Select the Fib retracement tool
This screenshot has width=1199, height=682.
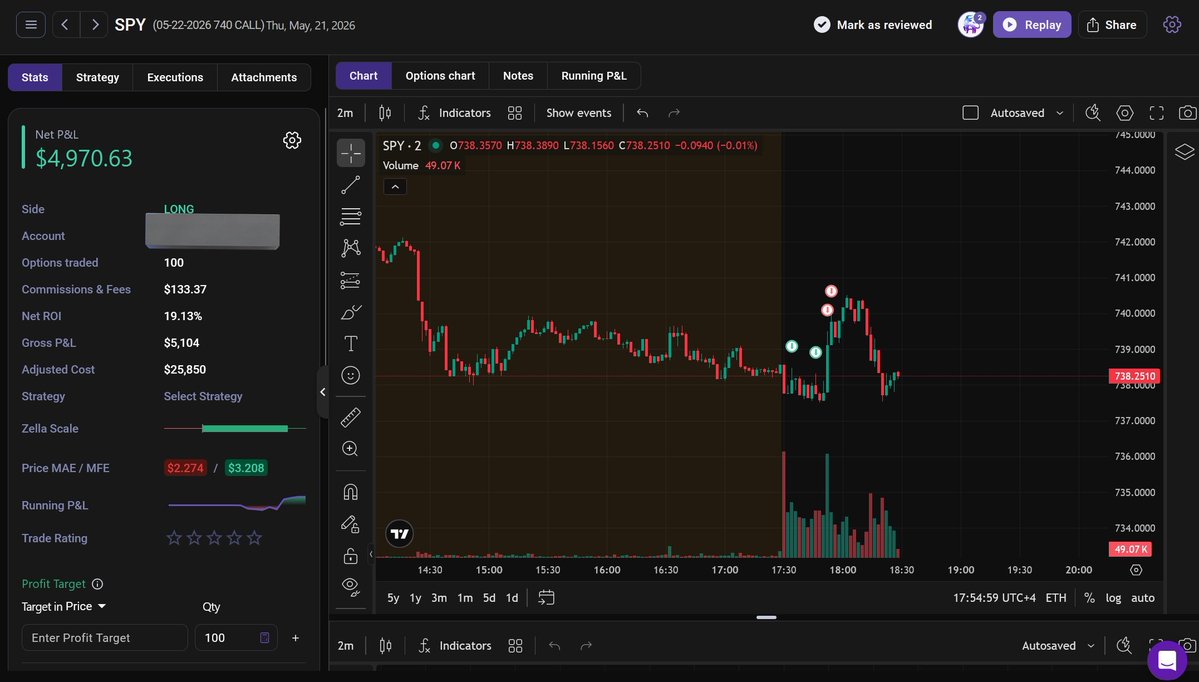351,216
